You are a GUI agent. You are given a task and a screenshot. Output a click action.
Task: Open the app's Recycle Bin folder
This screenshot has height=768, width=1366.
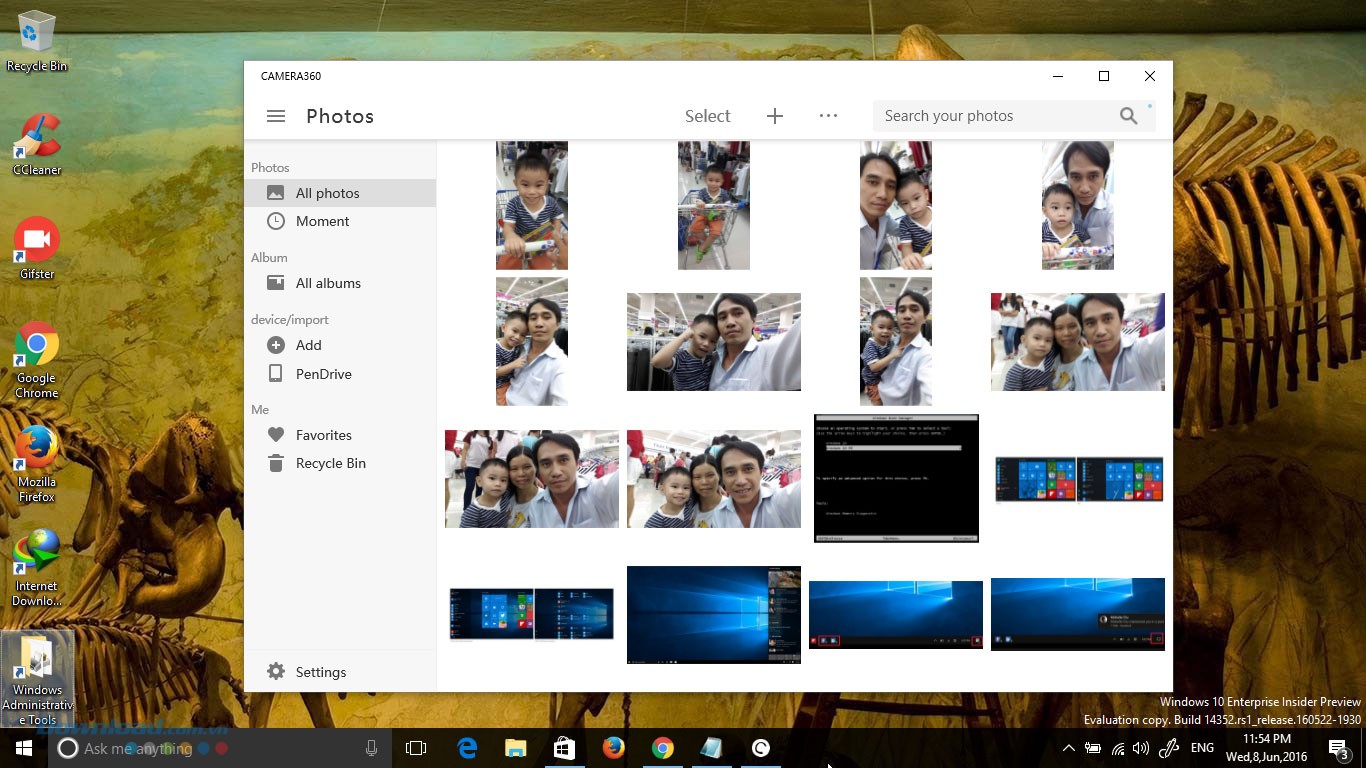coord(330,463)
